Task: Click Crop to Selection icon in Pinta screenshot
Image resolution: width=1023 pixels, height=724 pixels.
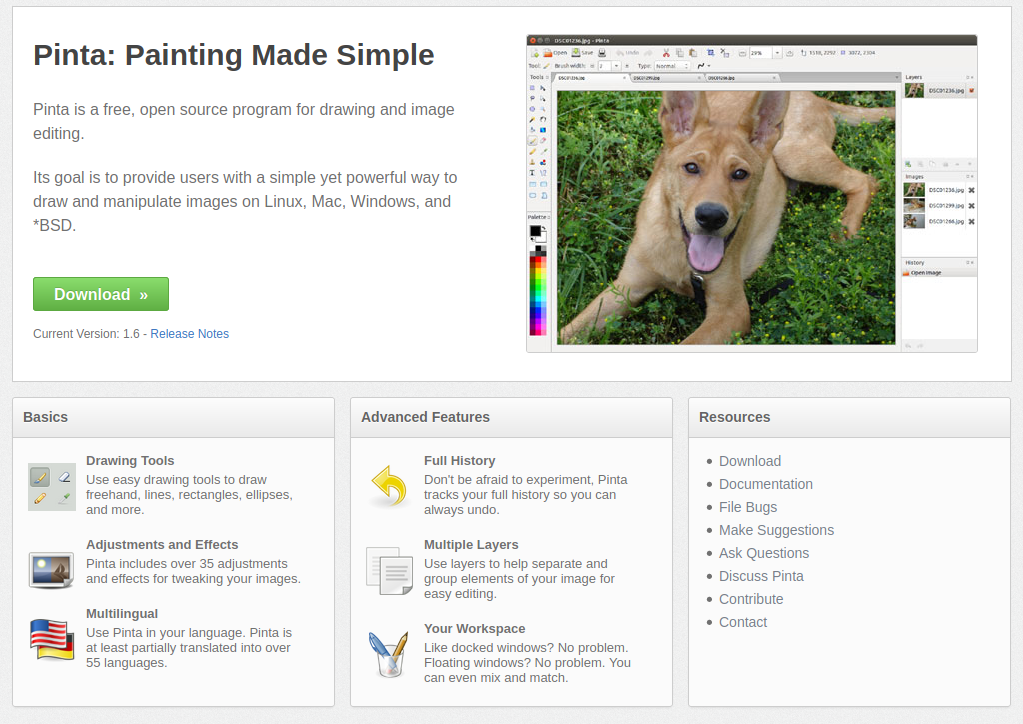Action: pos(710,52)
